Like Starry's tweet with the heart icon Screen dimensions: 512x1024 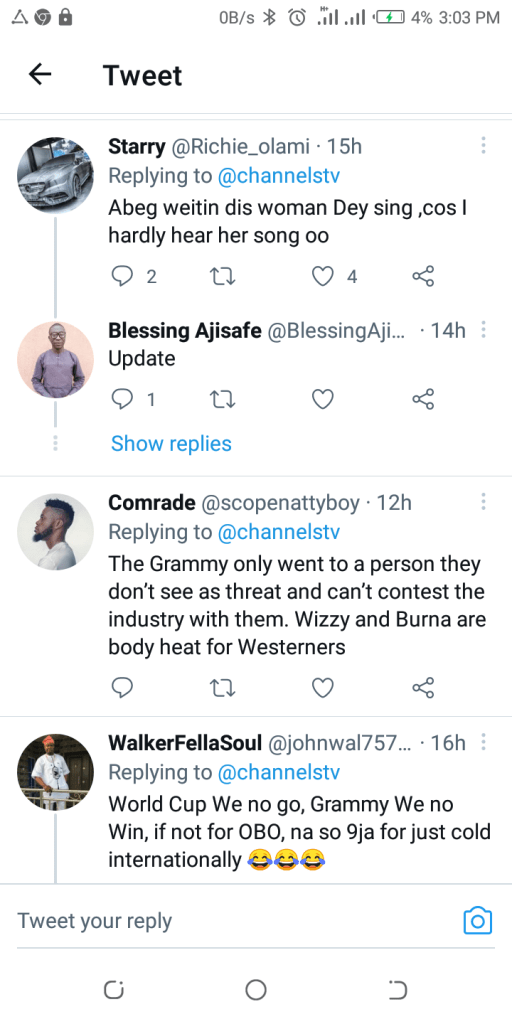(x=322, y=277)
